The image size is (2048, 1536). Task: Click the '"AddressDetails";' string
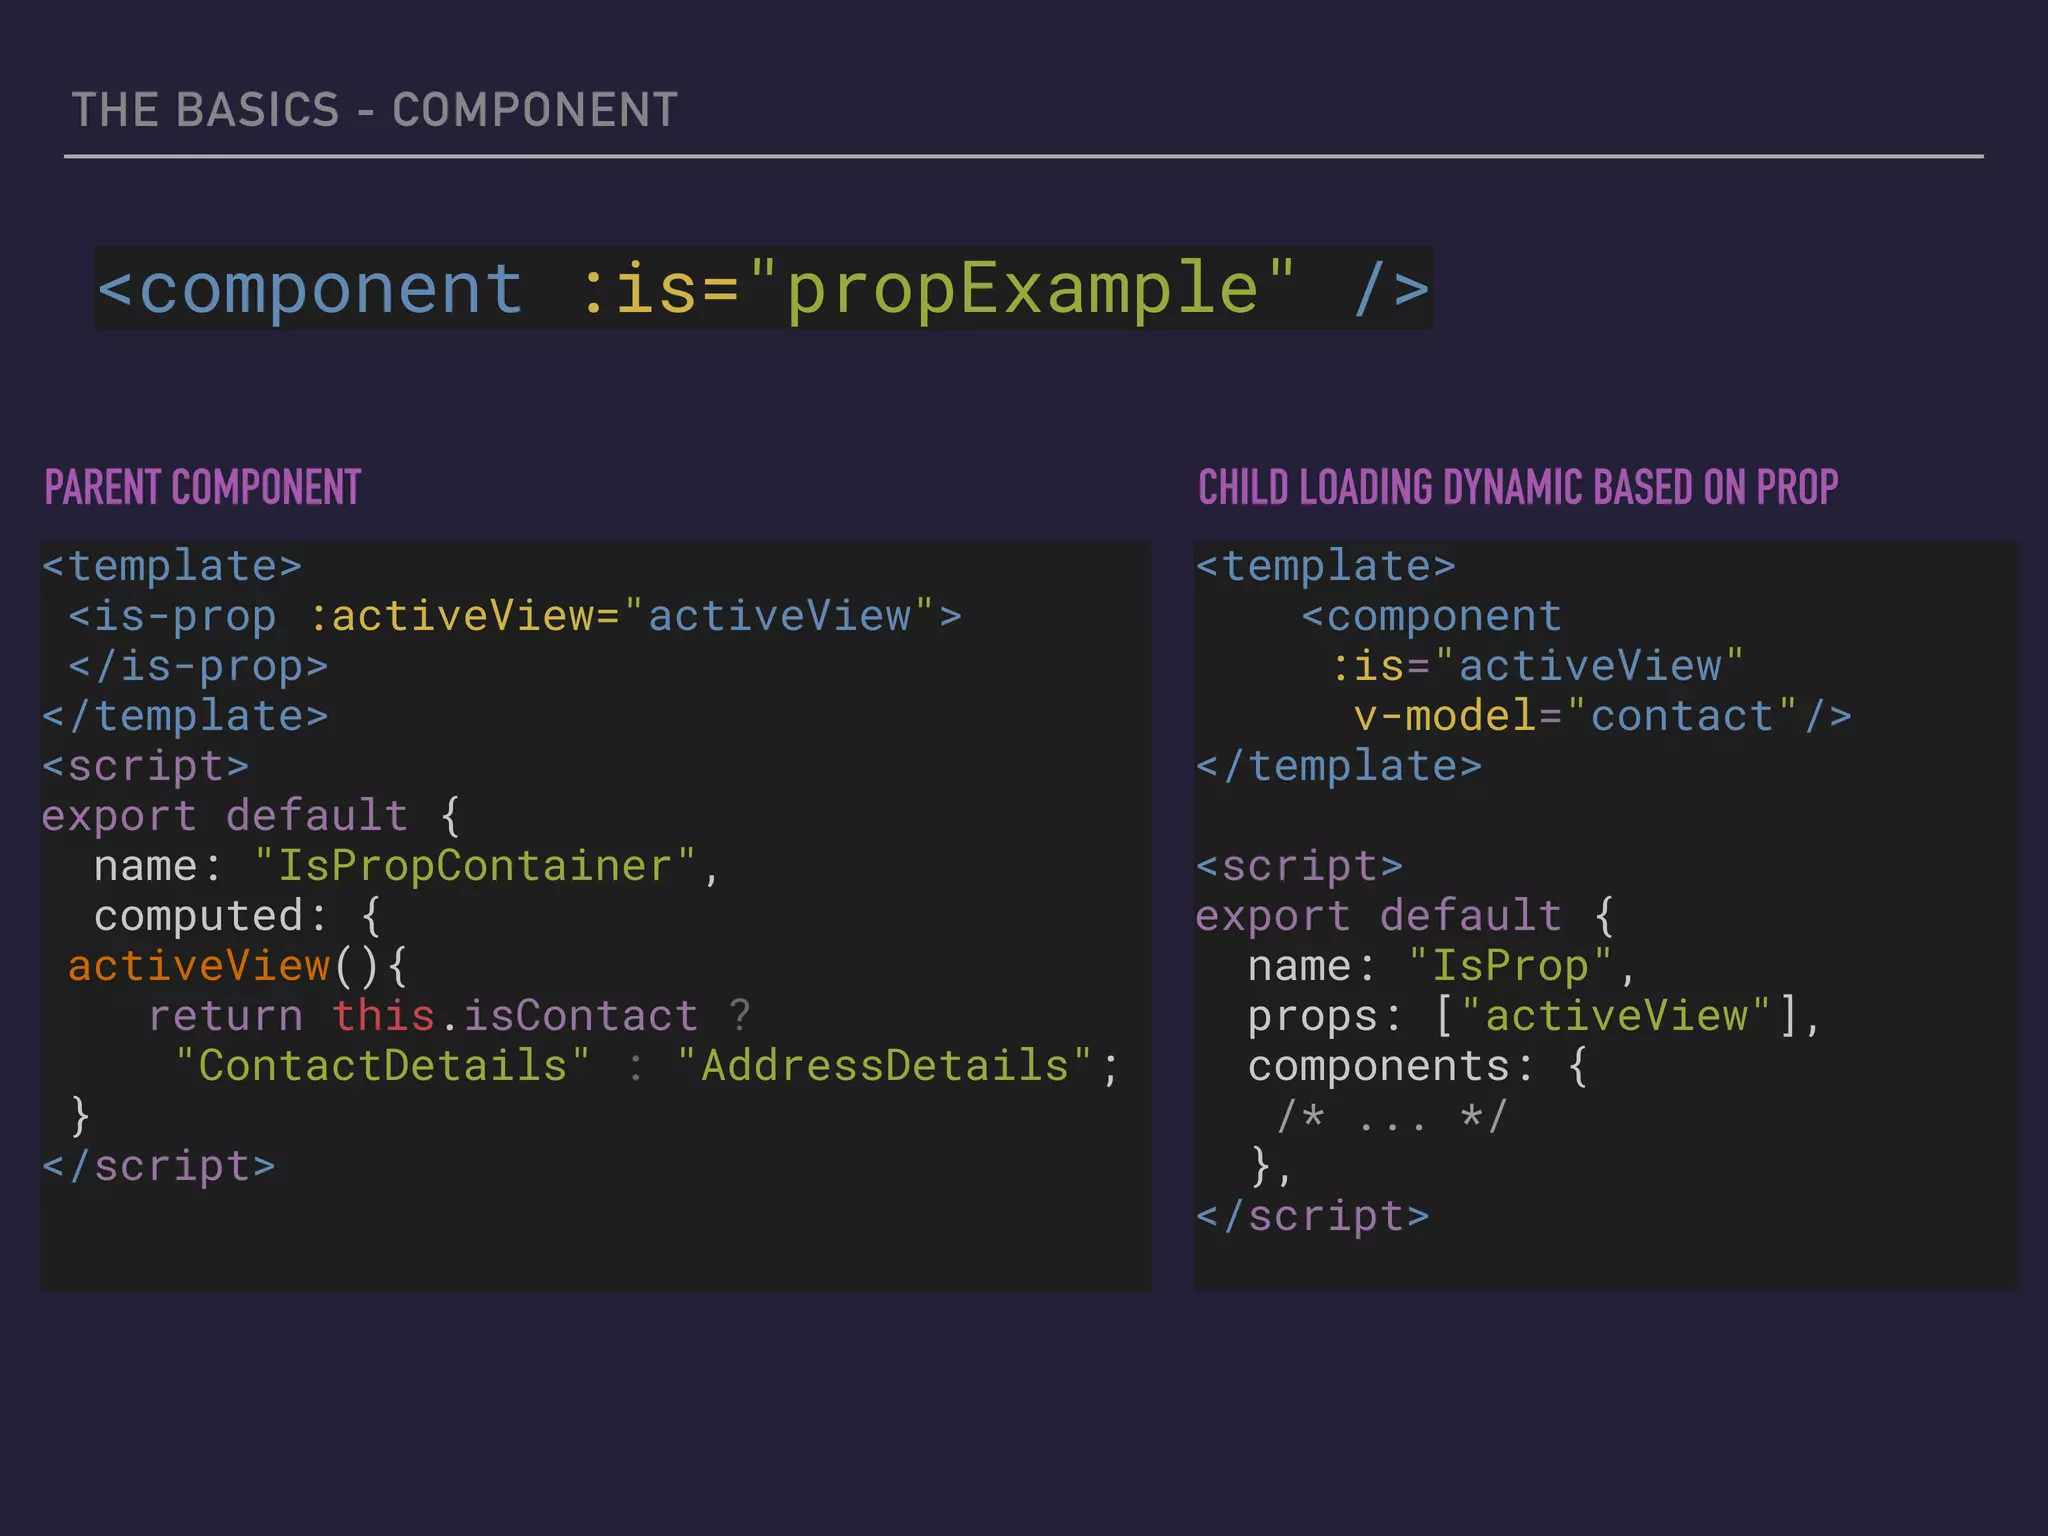coord(898,1066)
